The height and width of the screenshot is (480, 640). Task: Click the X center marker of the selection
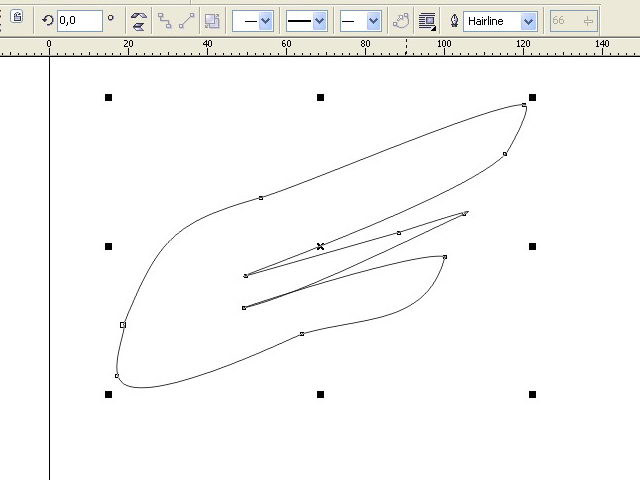(x=320, y=246)
